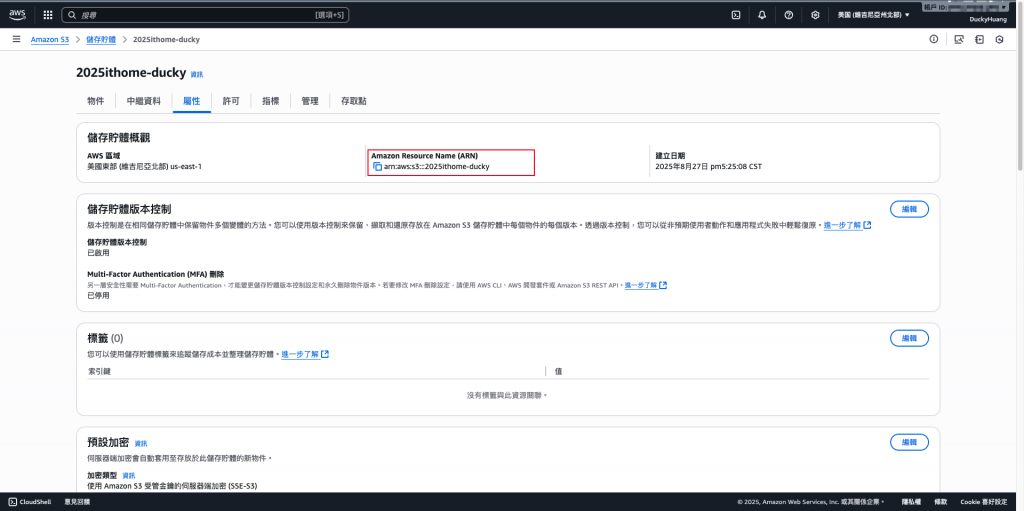
Task: Open 資訊 link beside 加密類型
Action: coord(129,475)
